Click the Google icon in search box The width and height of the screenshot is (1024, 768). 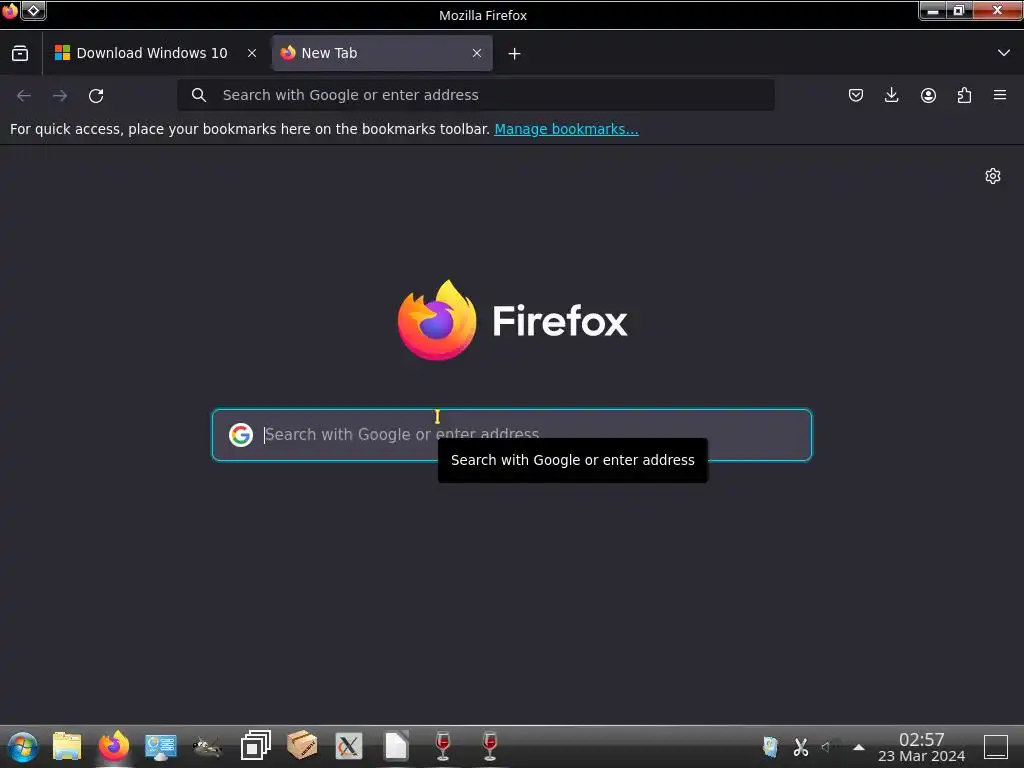click(241, 435)
